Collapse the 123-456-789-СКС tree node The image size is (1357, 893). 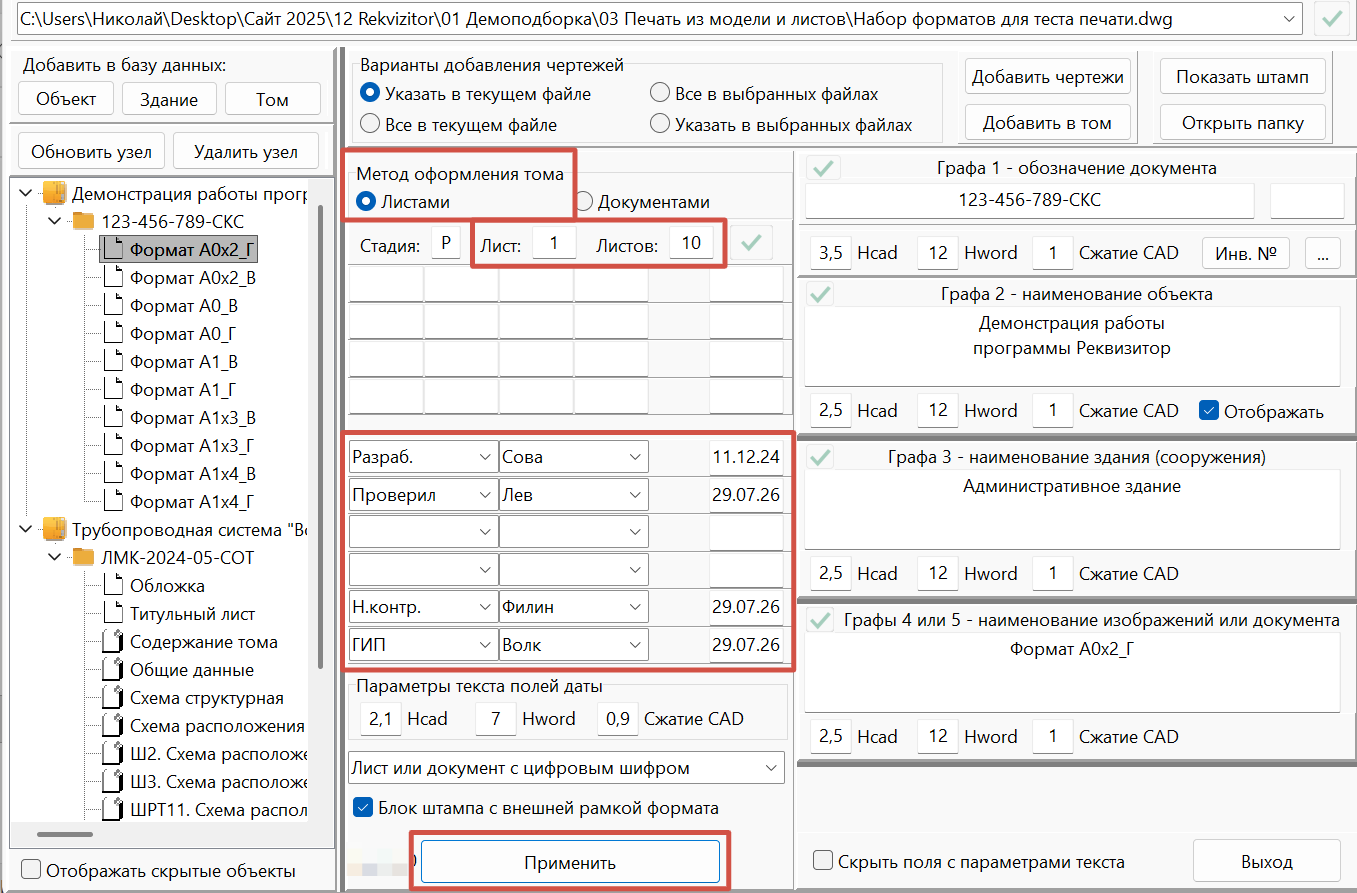pyautogui.click(x=55, y=221)
